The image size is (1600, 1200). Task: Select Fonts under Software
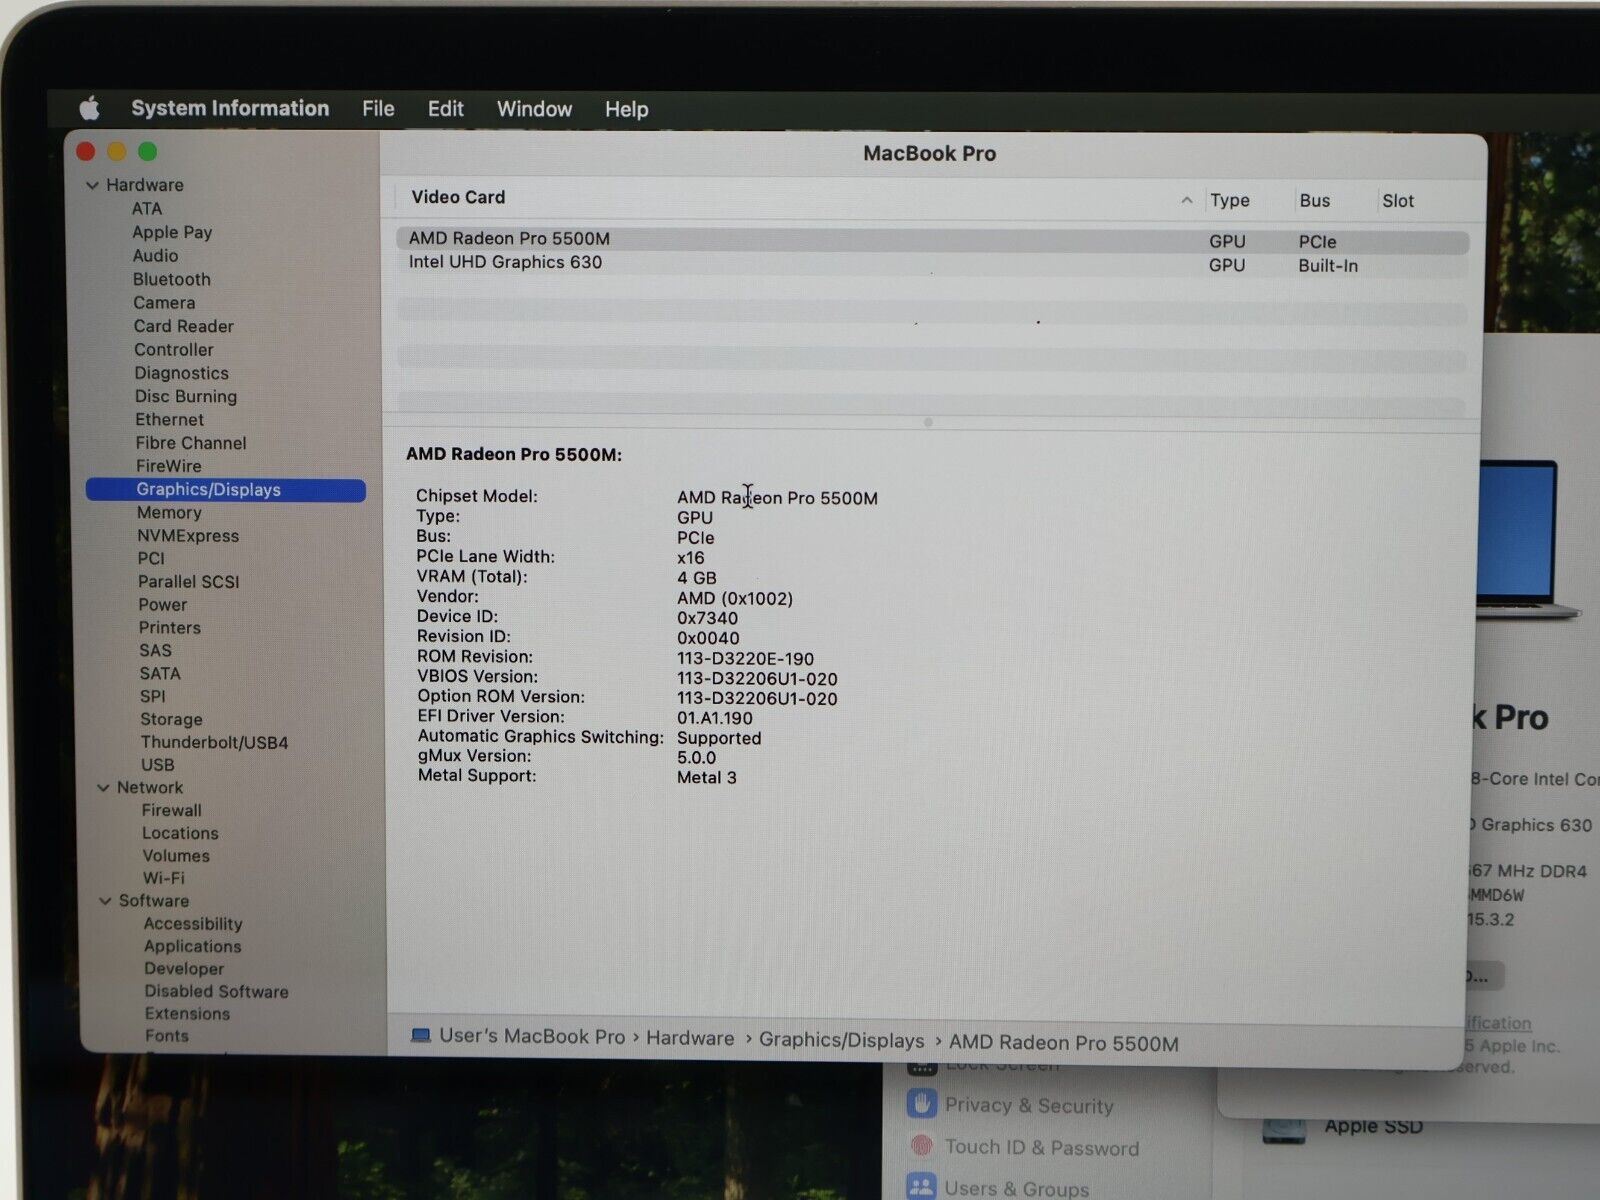[166, 1035]
